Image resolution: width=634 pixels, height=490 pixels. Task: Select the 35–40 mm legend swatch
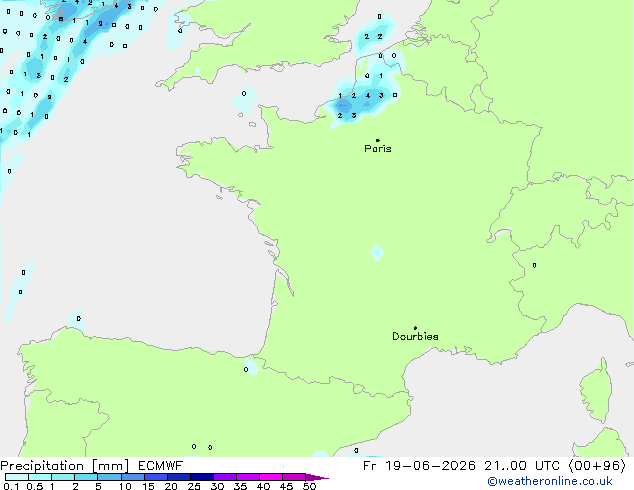tap(247, 477)
